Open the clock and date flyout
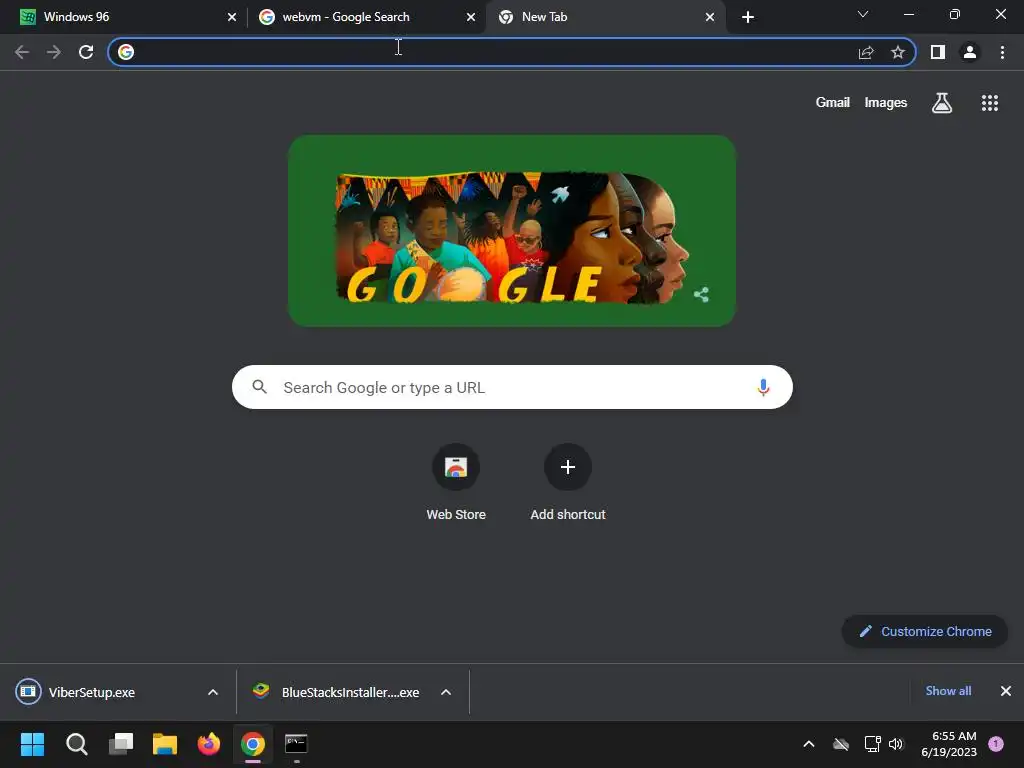 (x=949, y=744)
